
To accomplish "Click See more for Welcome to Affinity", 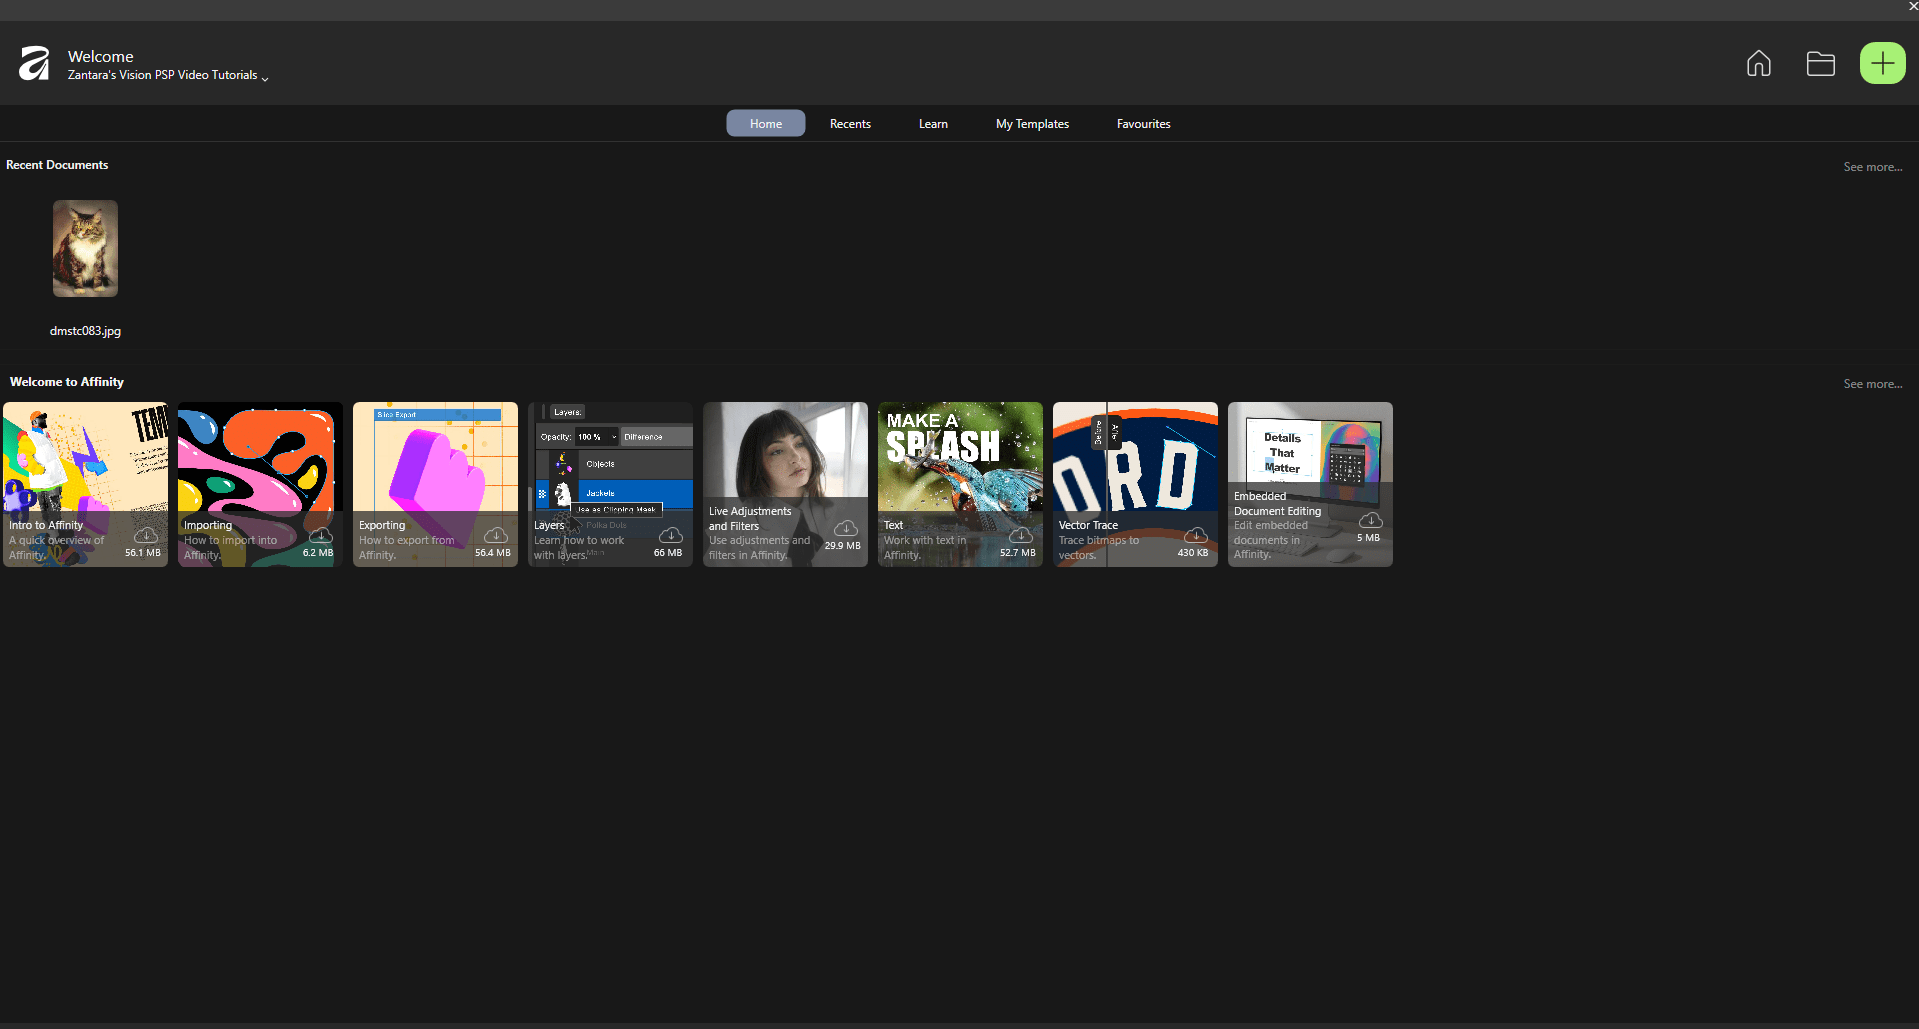I will click(x=1872, y=384).
